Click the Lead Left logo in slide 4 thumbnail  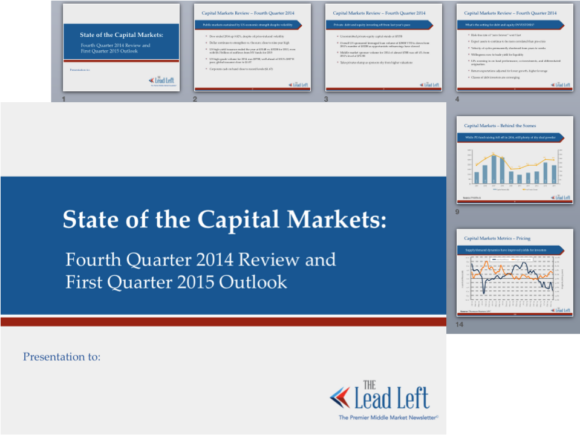(561, 85)
